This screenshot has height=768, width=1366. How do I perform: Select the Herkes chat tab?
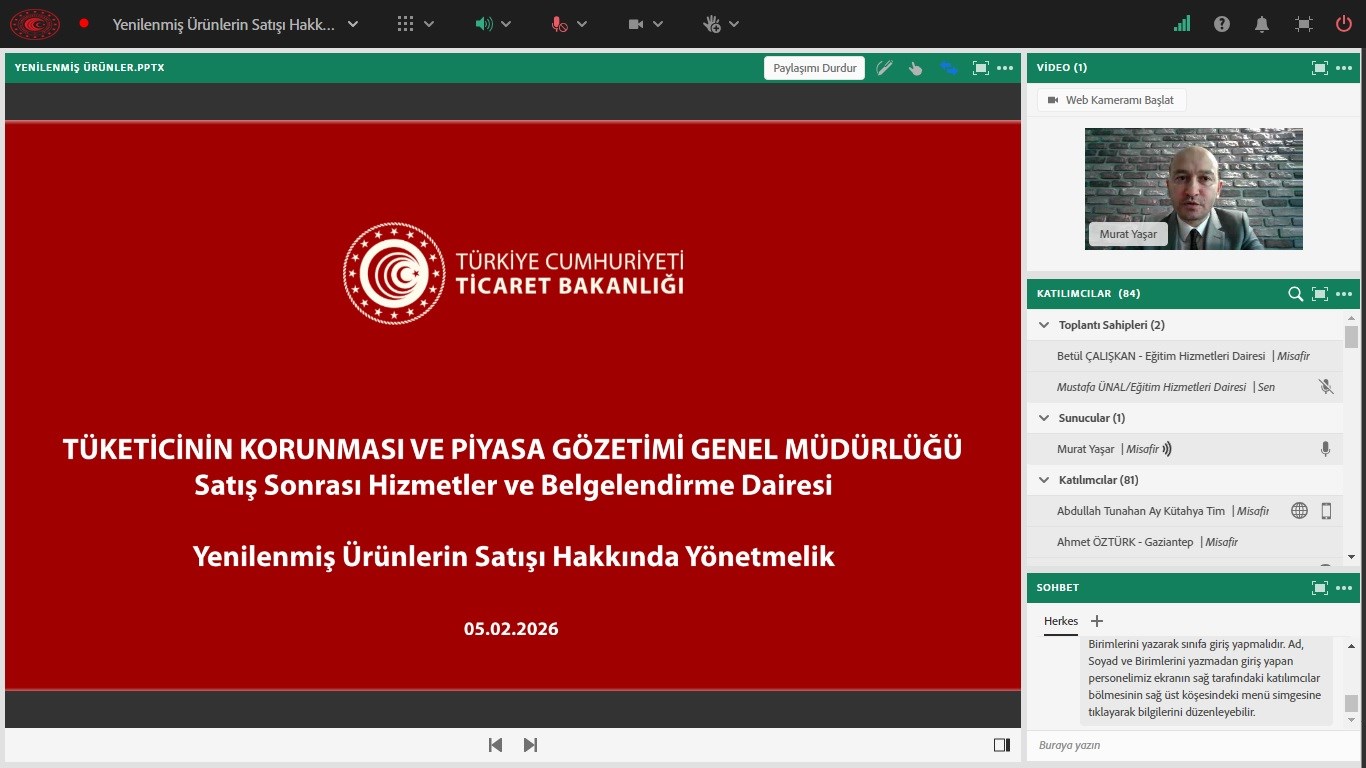click(x=1060, y=621)
